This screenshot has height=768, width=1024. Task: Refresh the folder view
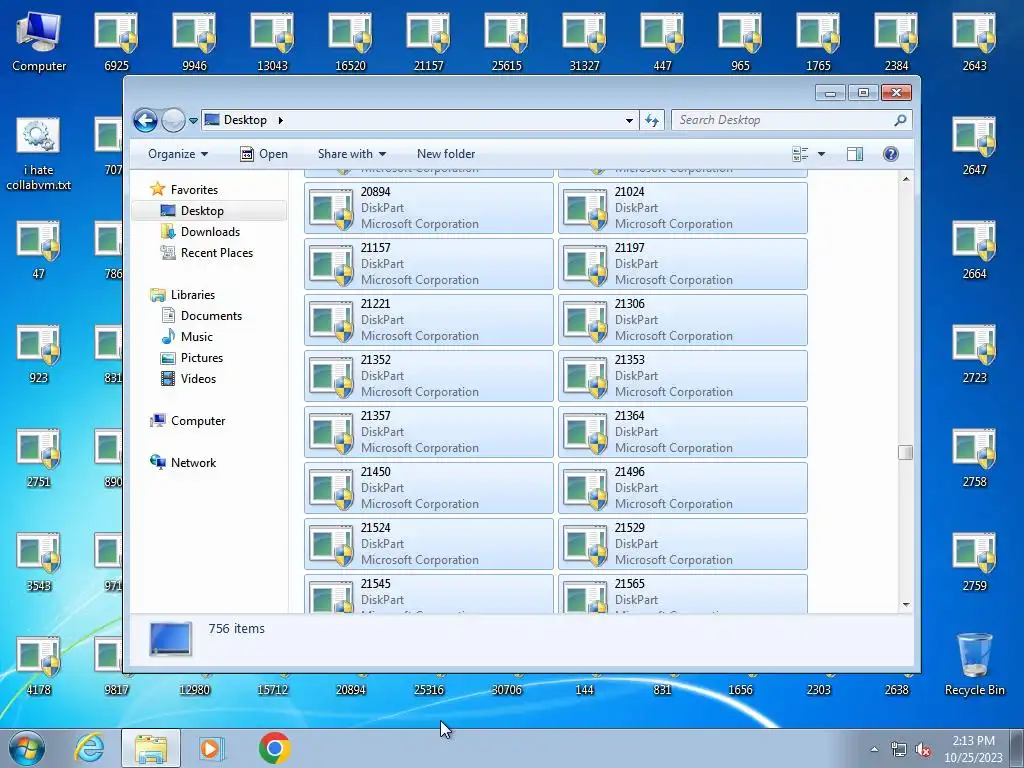[652, 120]
